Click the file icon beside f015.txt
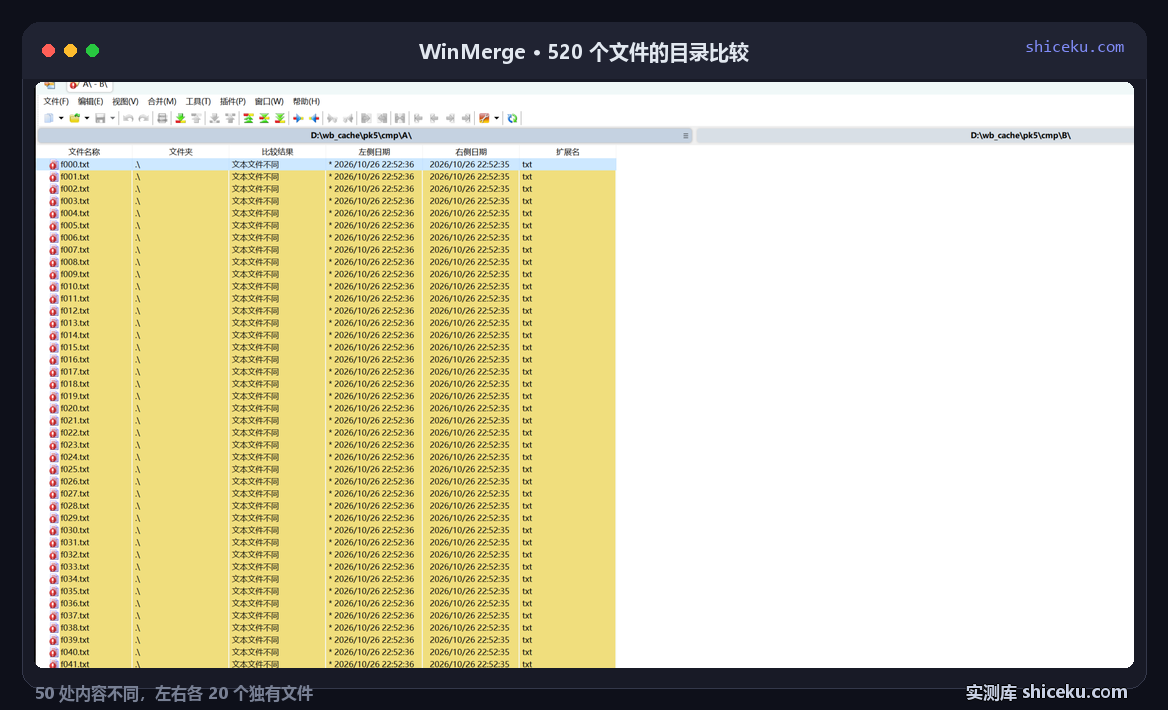This screenshot has width=1168, height=710. coord(54,348)
